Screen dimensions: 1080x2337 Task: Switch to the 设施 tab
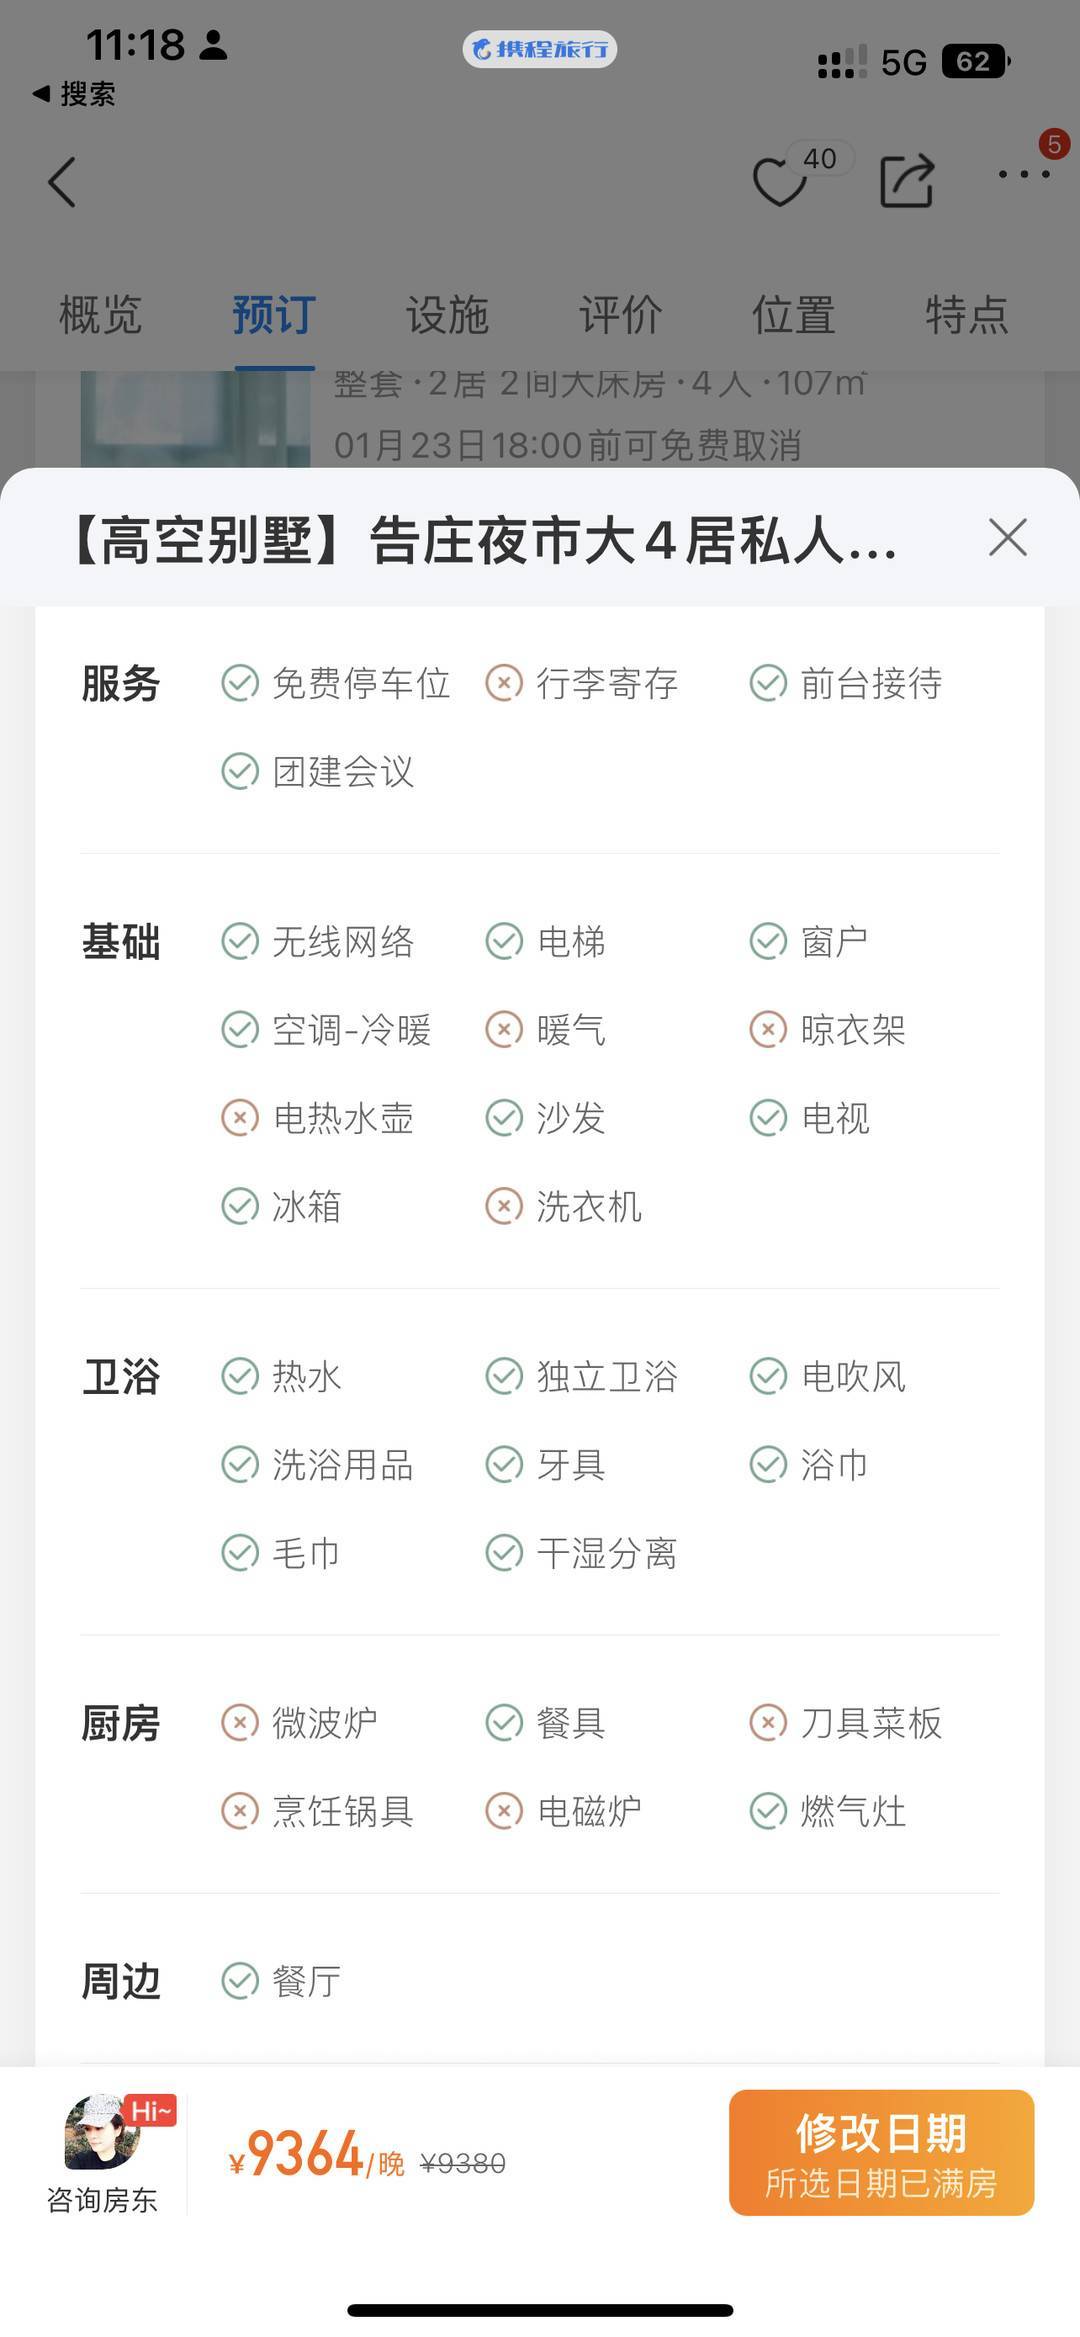pyautogui.click(x=447, y=315)
